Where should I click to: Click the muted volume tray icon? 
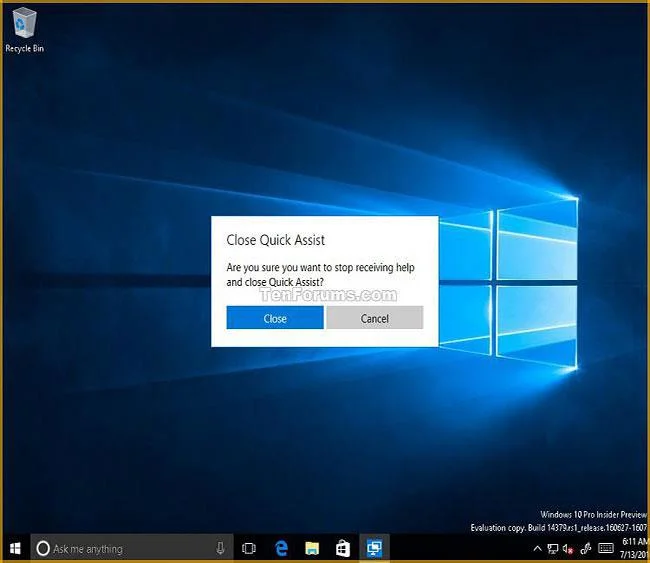pyautogui.click(x=568, y=549)
